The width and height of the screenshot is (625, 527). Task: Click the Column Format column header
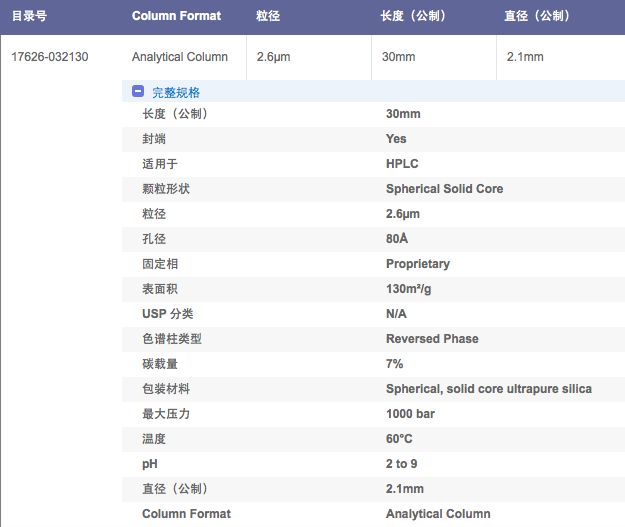(177, 16)
